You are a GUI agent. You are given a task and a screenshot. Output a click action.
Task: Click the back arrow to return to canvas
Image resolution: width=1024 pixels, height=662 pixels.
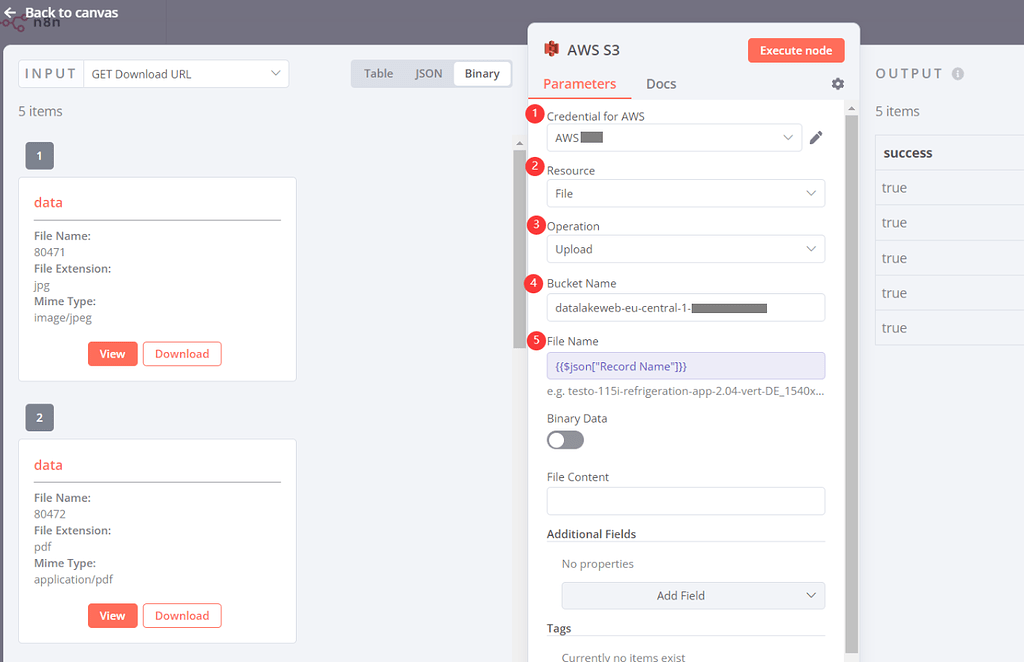(x=11, y=12)
